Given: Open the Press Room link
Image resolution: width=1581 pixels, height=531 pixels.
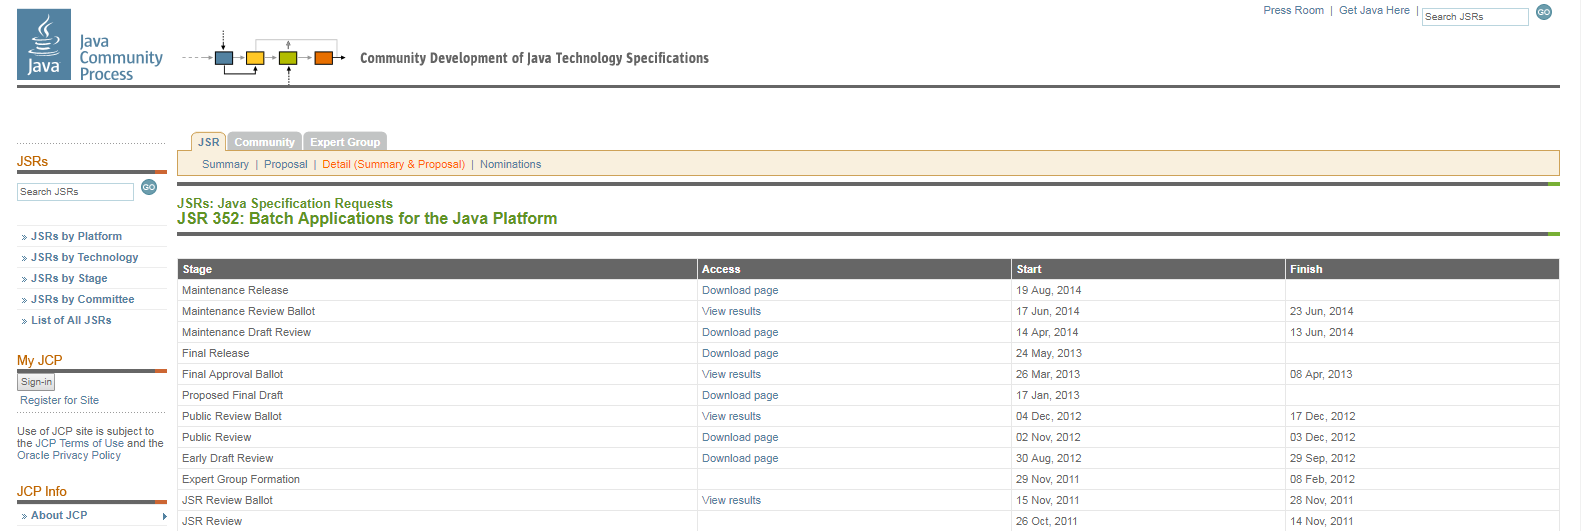Looking at the screenshot, I should (x=1293, y=11).
